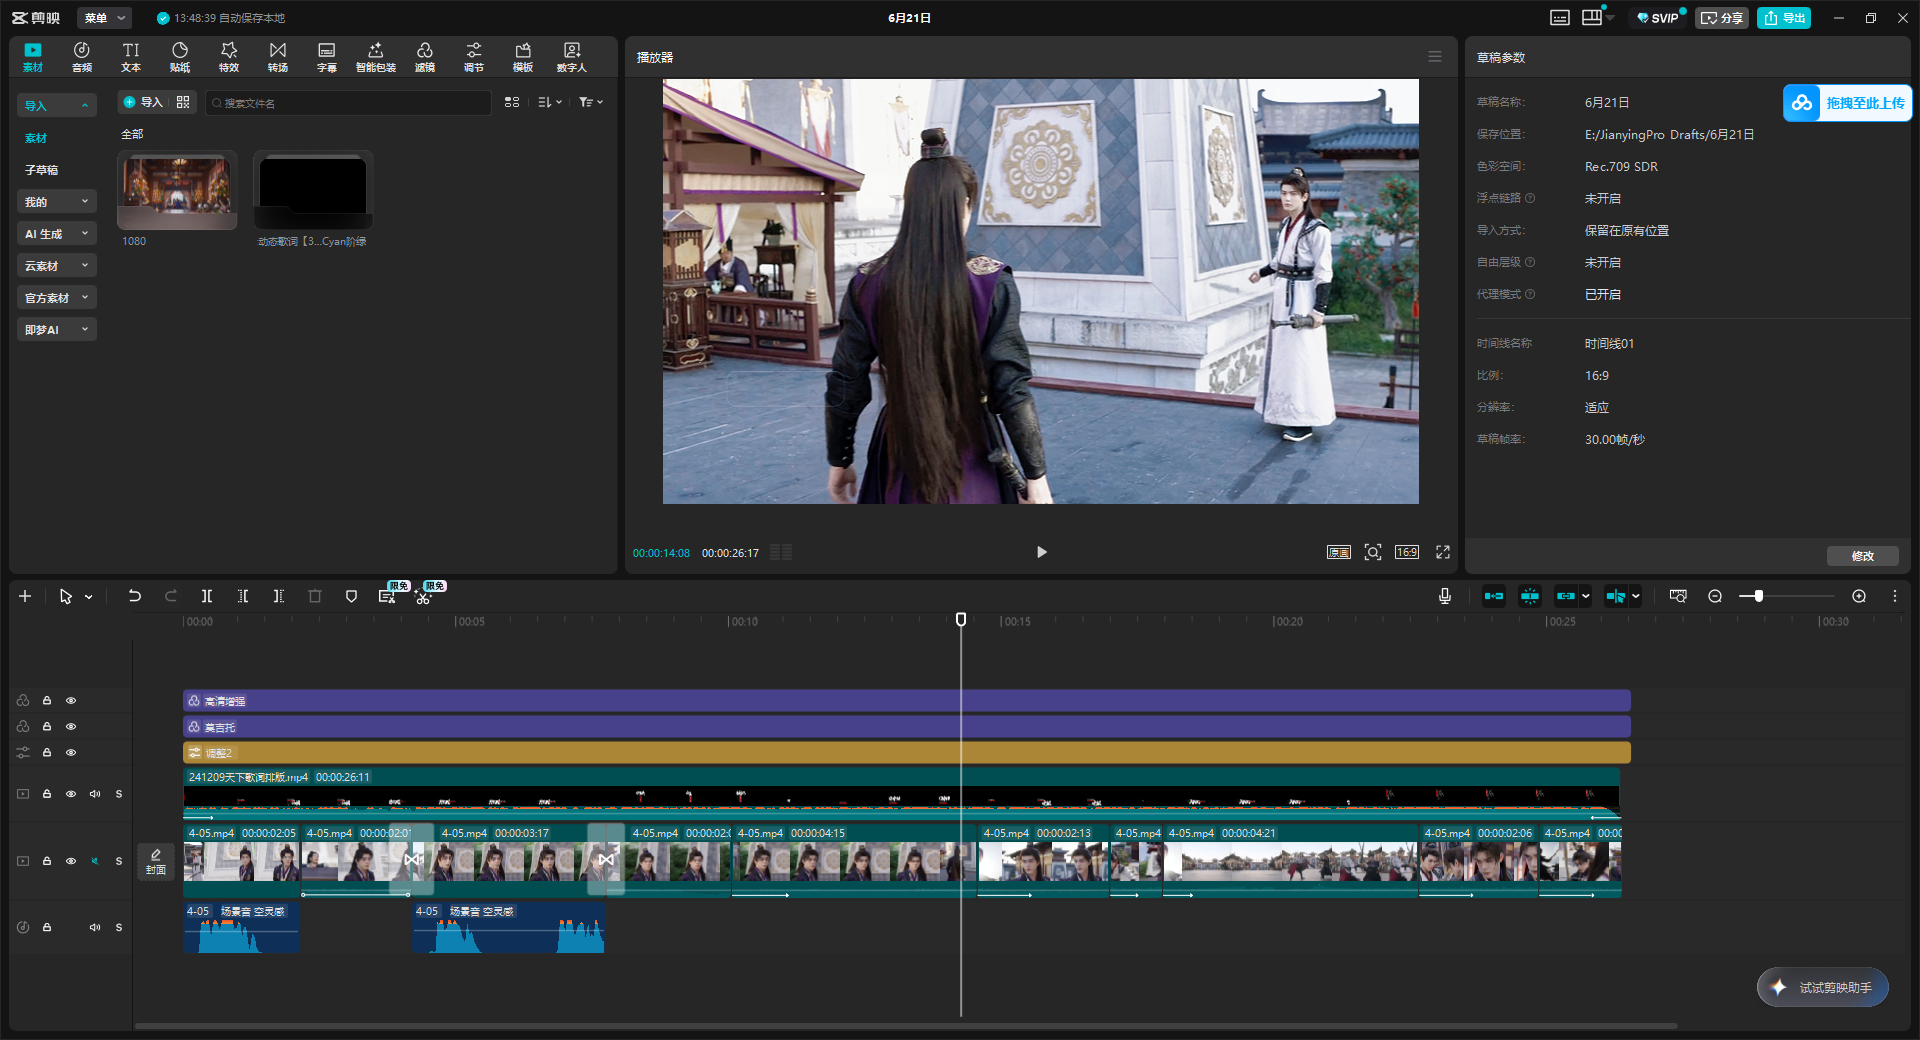
Task: Expand the 即梦AI sidebar section
Action: pyautogui.click(x=57, y=330)
